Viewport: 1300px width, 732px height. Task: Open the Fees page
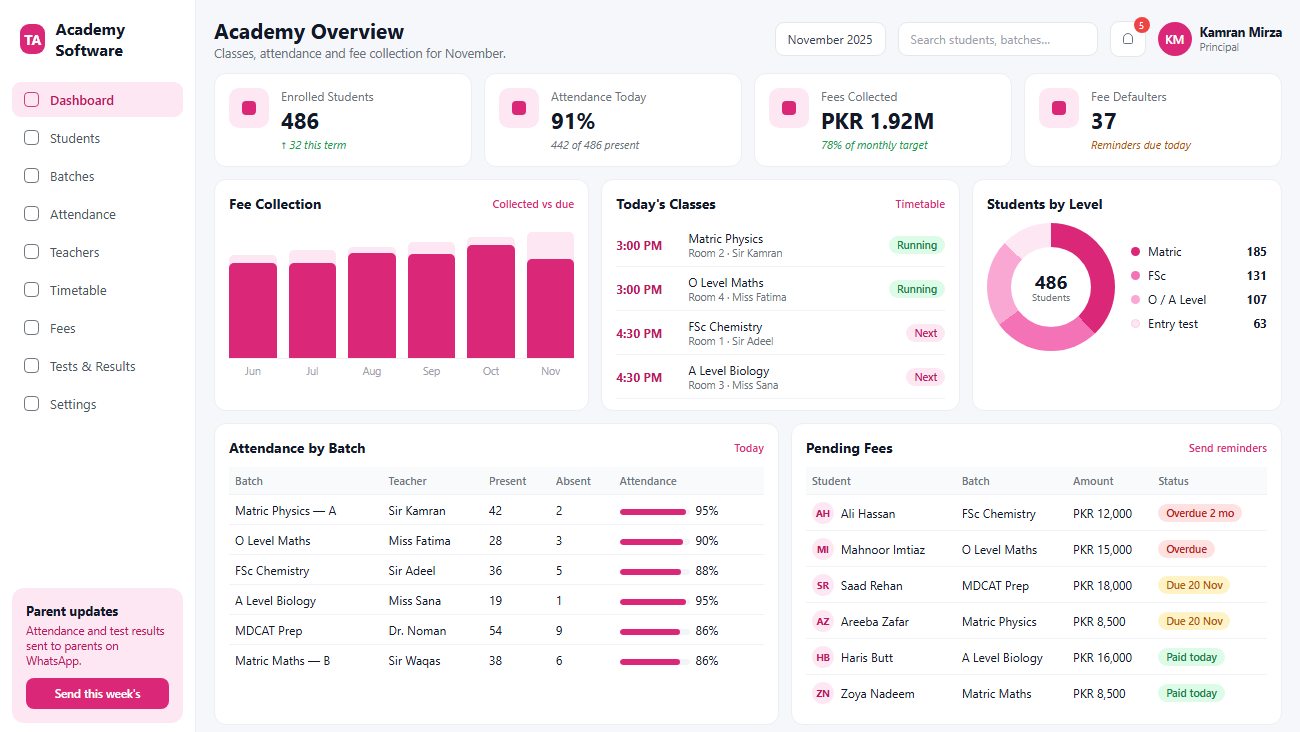pyautogui.click(x=97, y=328)
